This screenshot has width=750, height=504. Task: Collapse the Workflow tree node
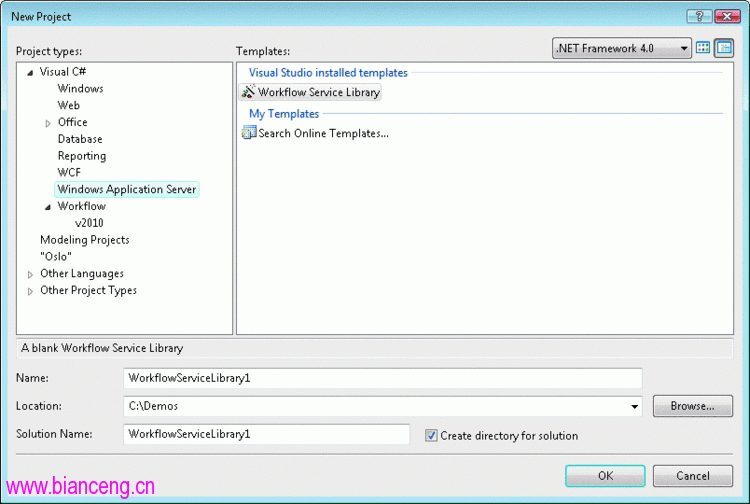(48, 207)
